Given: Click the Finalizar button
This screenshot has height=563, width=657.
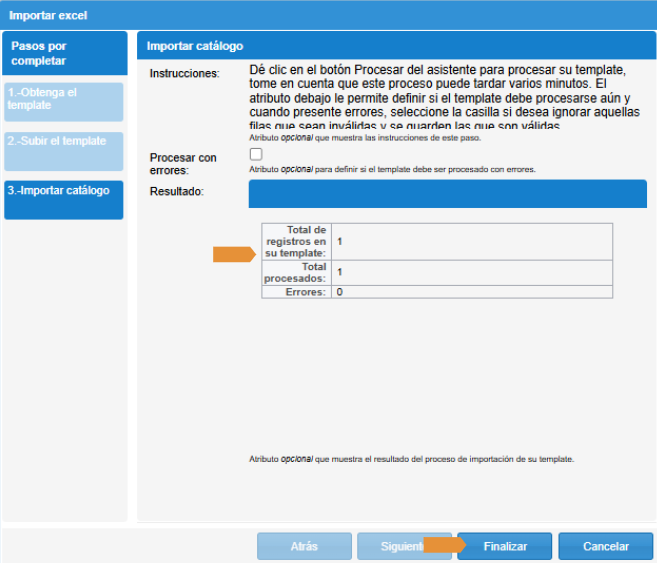Looking at the screenshot, I should click(505, 546).
